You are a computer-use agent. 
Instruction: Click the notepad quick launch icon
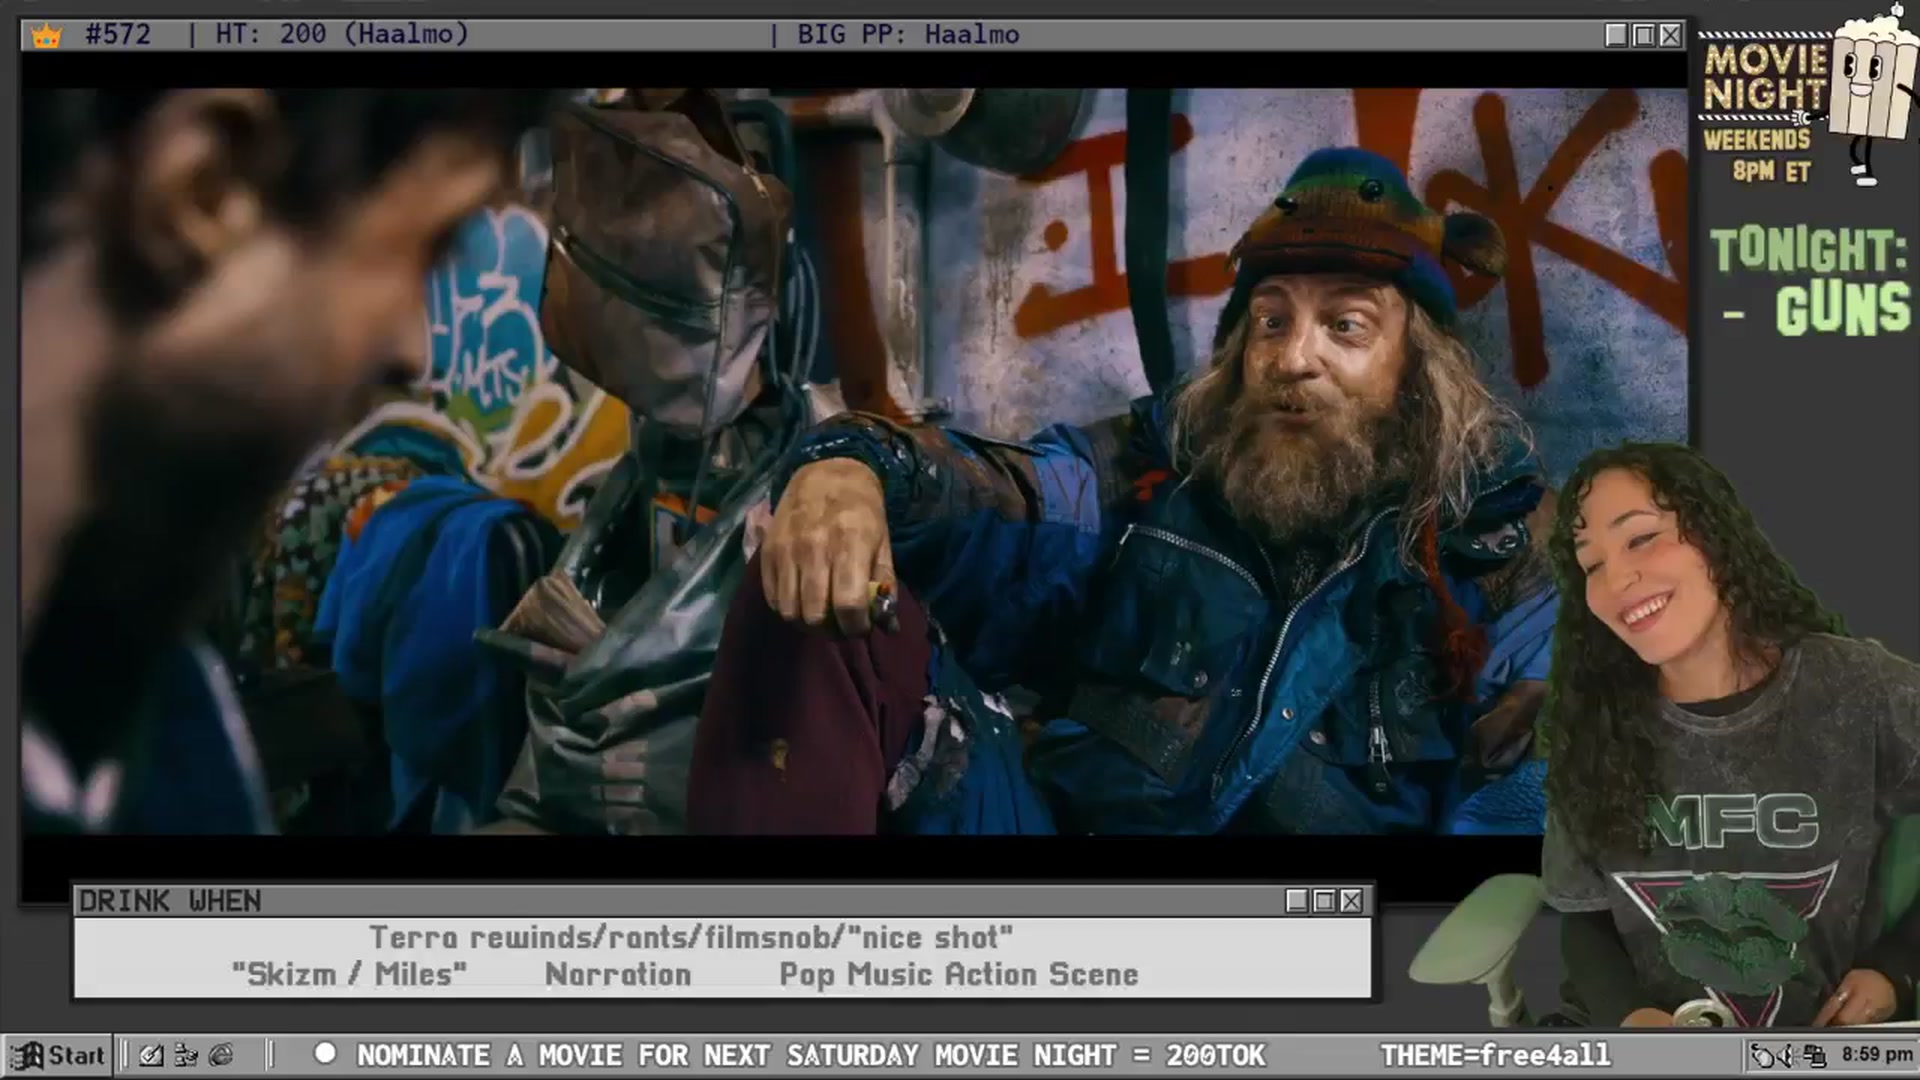point(151,1055)
